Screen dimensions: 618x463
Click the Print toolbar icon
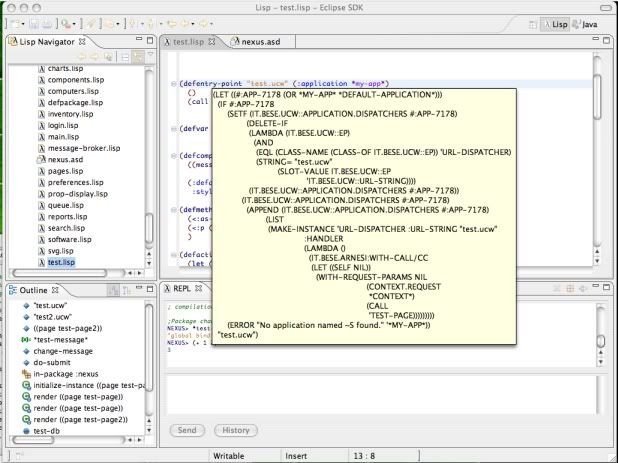(47, 24)
